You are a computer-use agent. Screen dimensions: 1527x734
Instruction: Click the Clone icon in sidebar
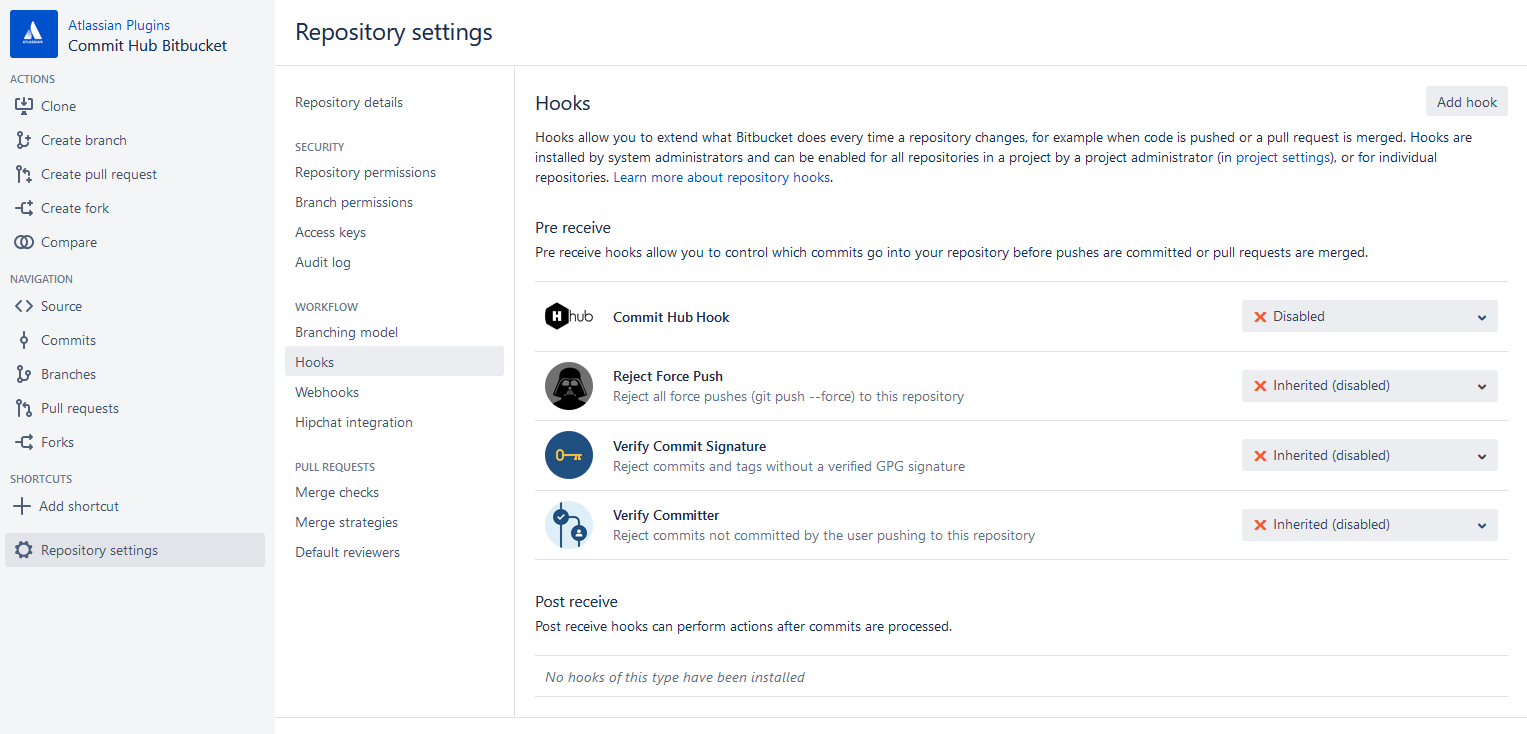point(24,106)
